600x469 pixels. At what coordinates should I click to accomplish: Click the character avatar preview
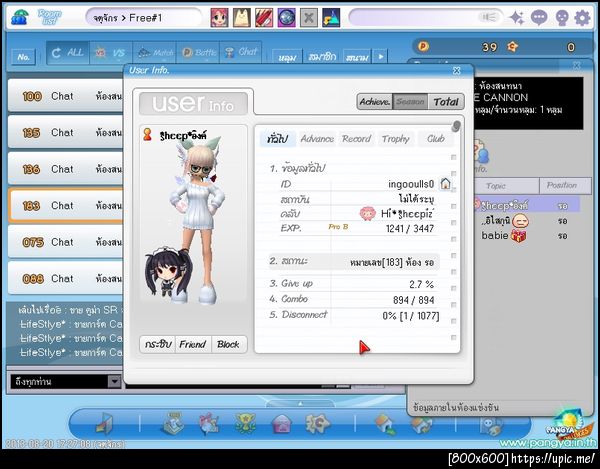point(193,216)
